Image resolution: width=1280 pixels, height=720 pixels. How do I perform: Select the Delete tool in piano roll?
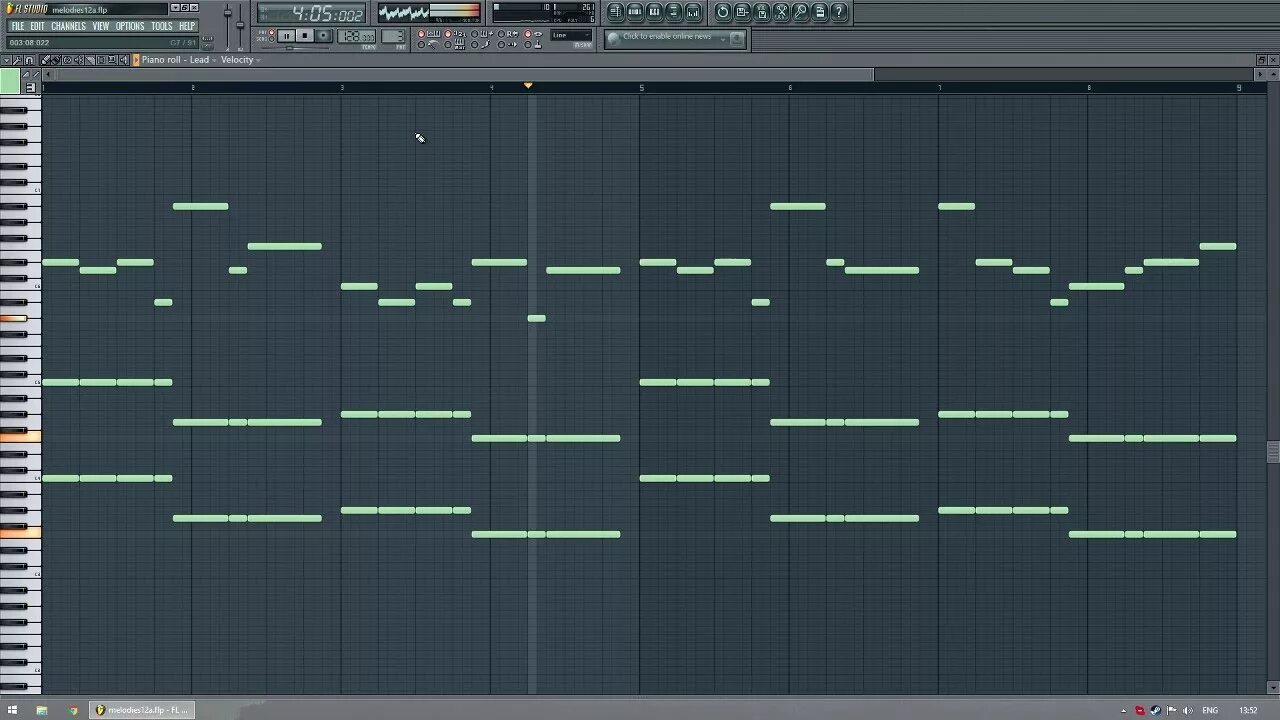coord(67,60)
